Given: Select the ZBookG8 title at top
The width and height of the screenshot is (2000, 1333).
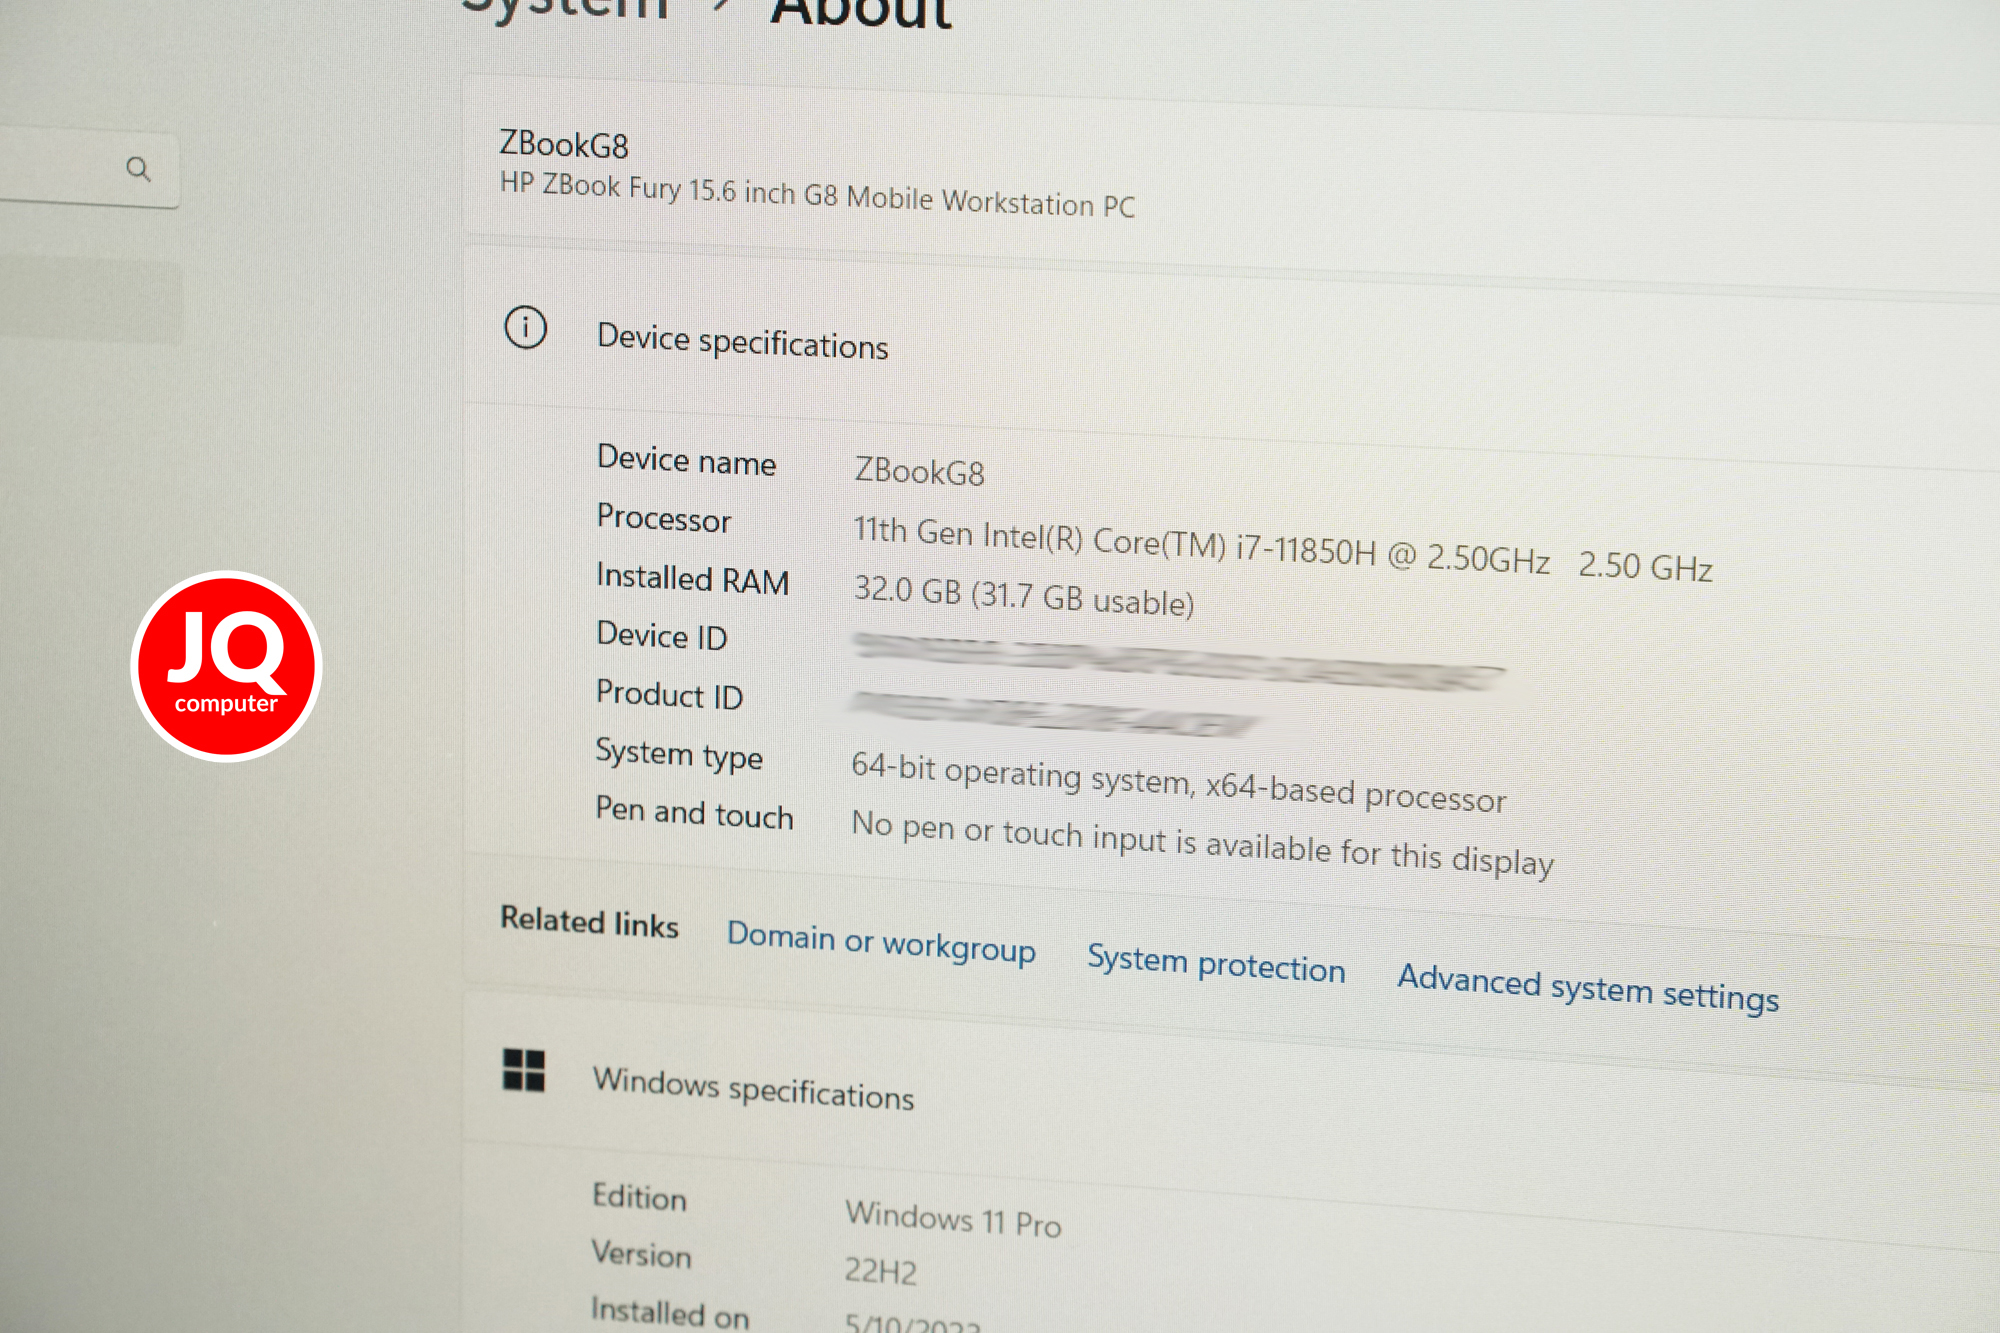Looking at the screenshot, I should coord(564,145).
